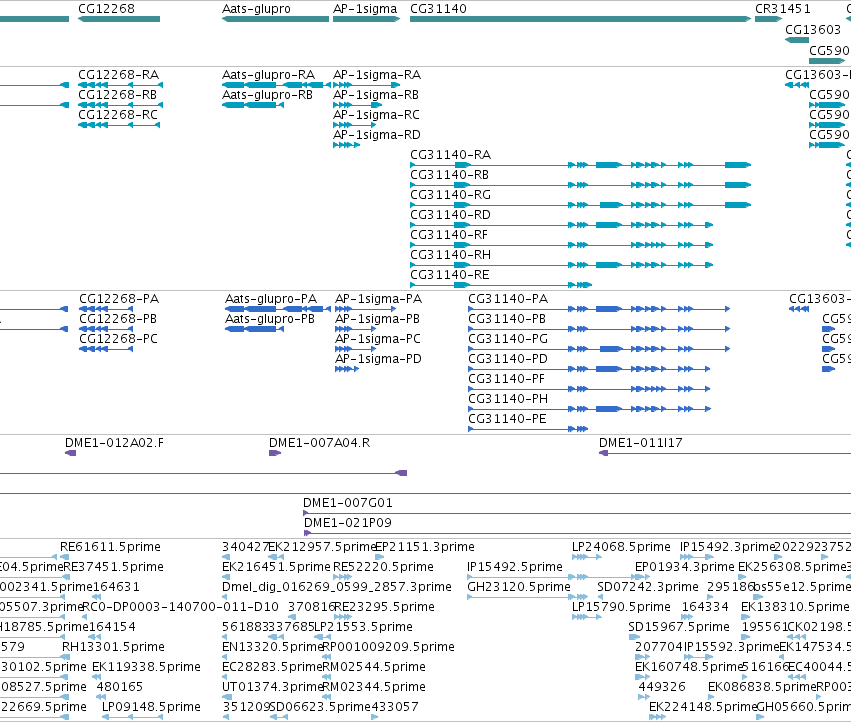The width and height of the screenshot is (851, 722).
Task: Select EST LP24068.5prime
Action: pos(621,547)
